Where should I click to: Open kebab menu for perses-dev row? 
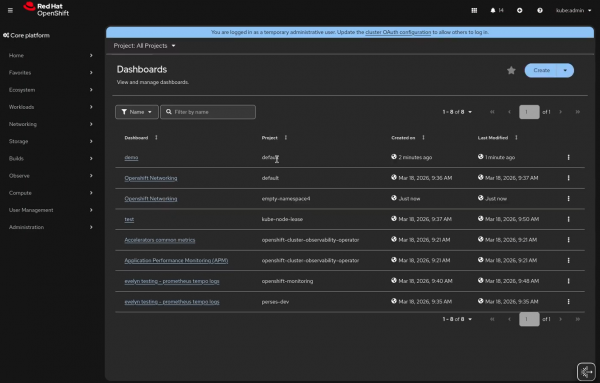coord(569,302)
